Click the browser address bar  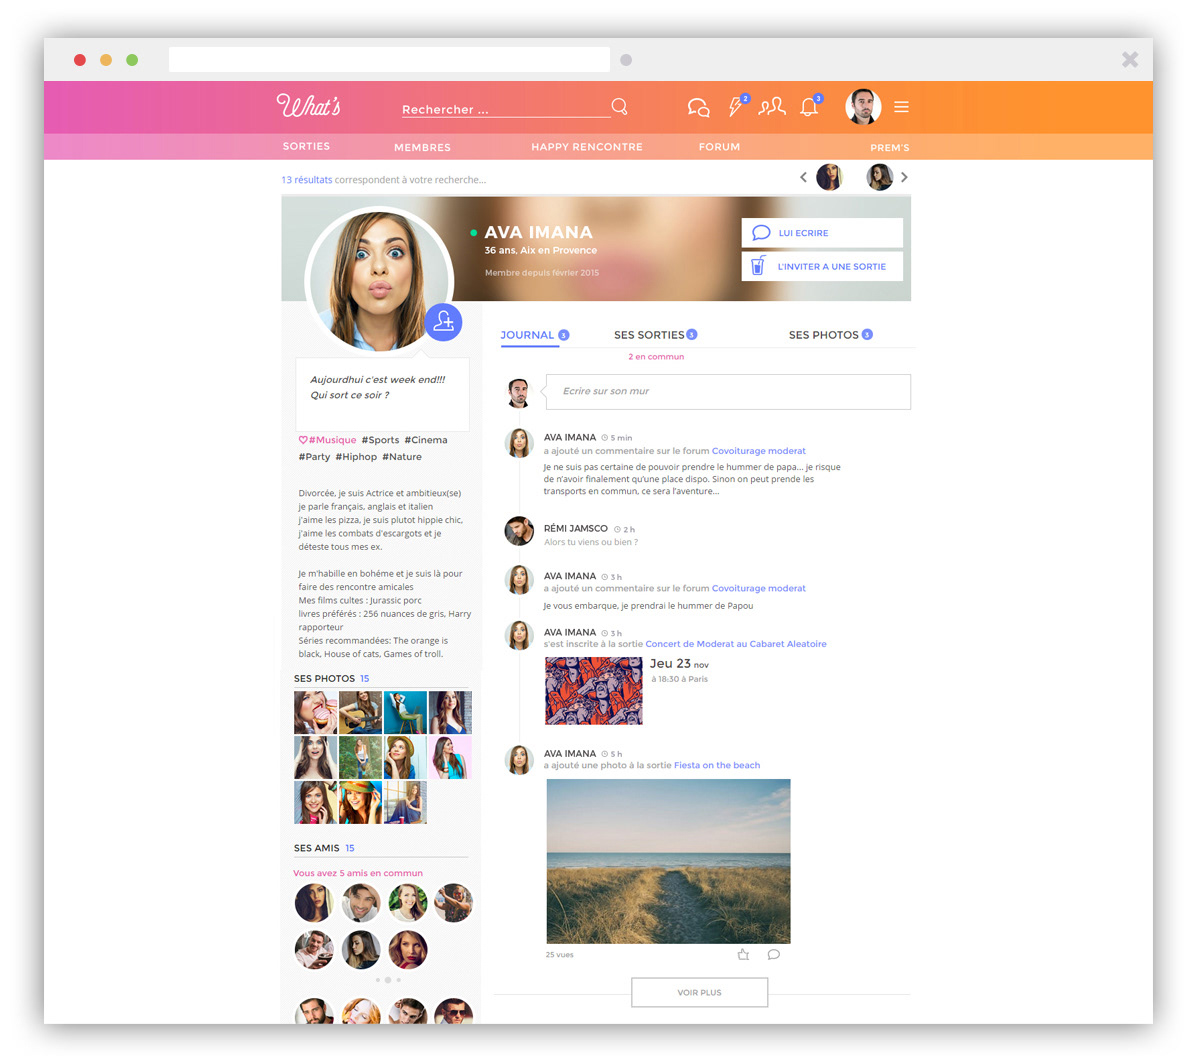click(389, 60)
